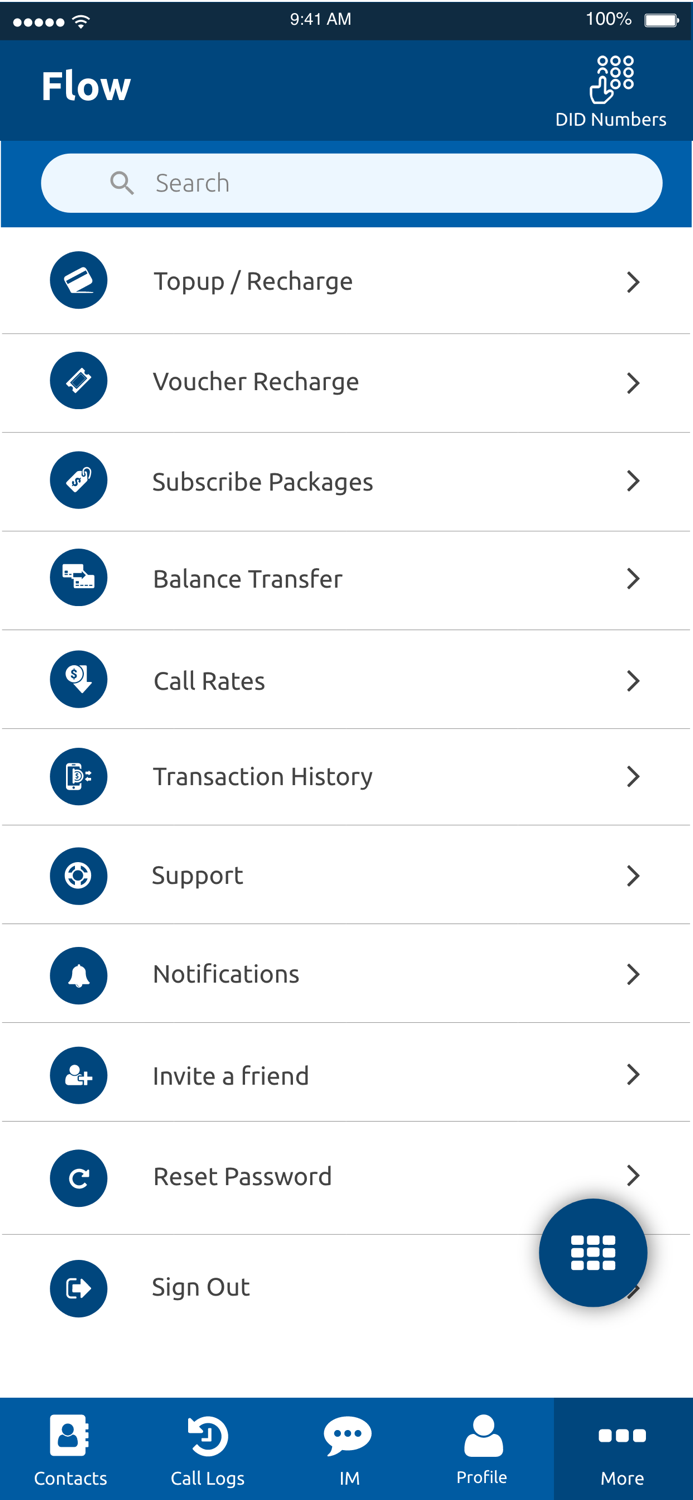The image size is (693, 1500).
Task: Click inside the Search field
Action: [350, 183]
